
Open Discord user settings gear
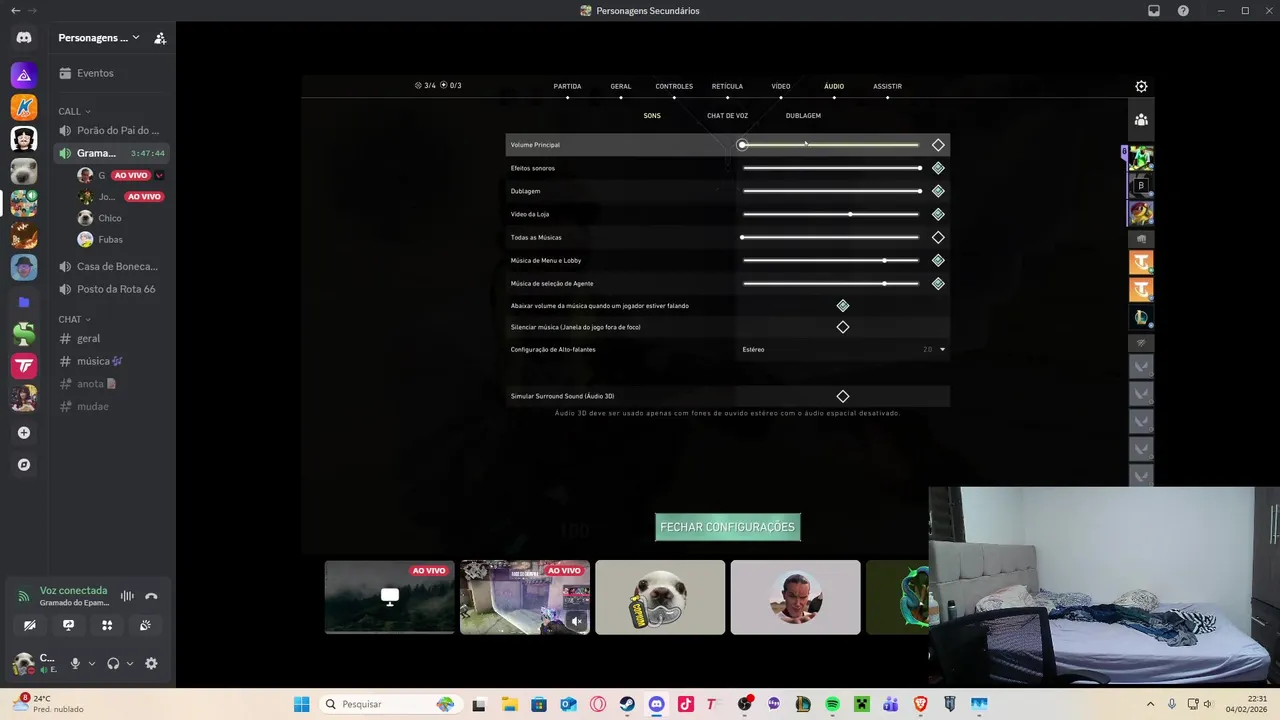click(151, 663)
